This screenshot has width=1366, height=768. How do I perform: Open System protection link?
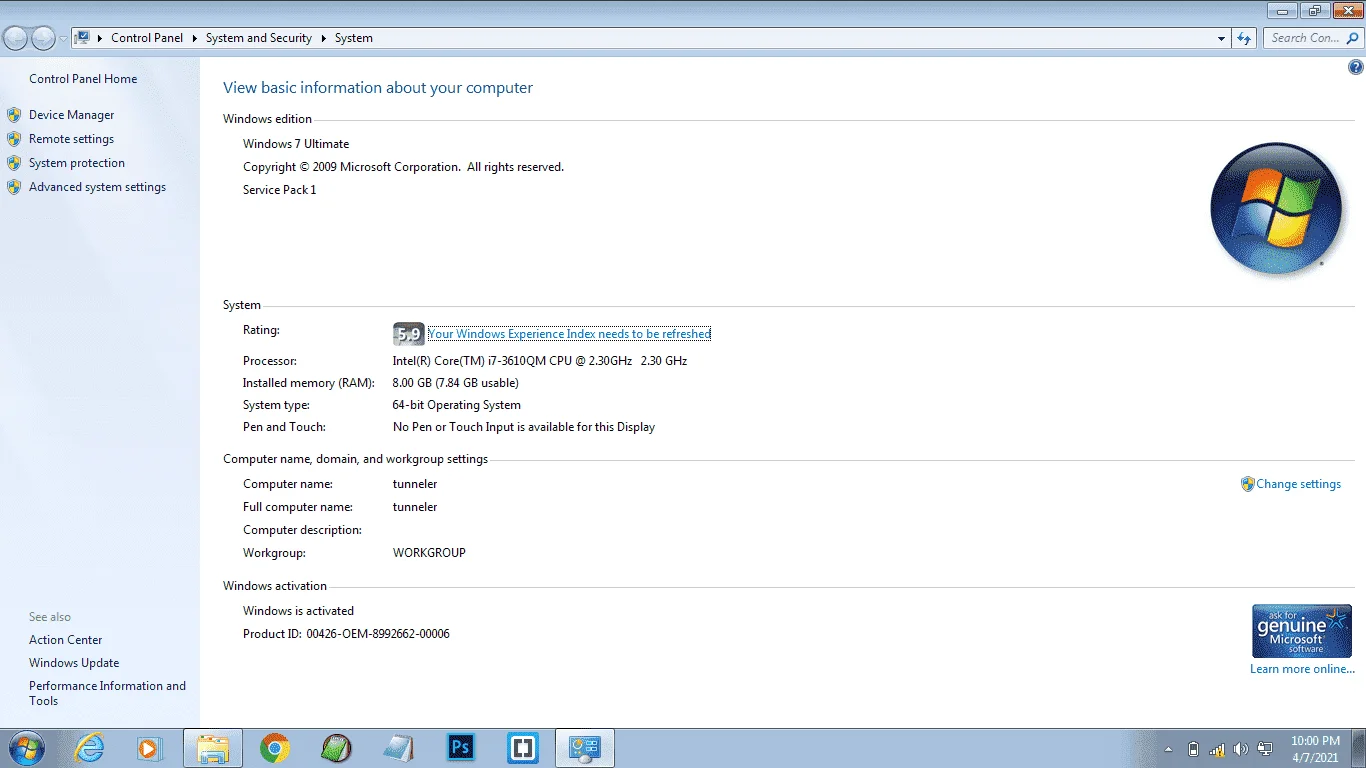[x=77, y=163]
